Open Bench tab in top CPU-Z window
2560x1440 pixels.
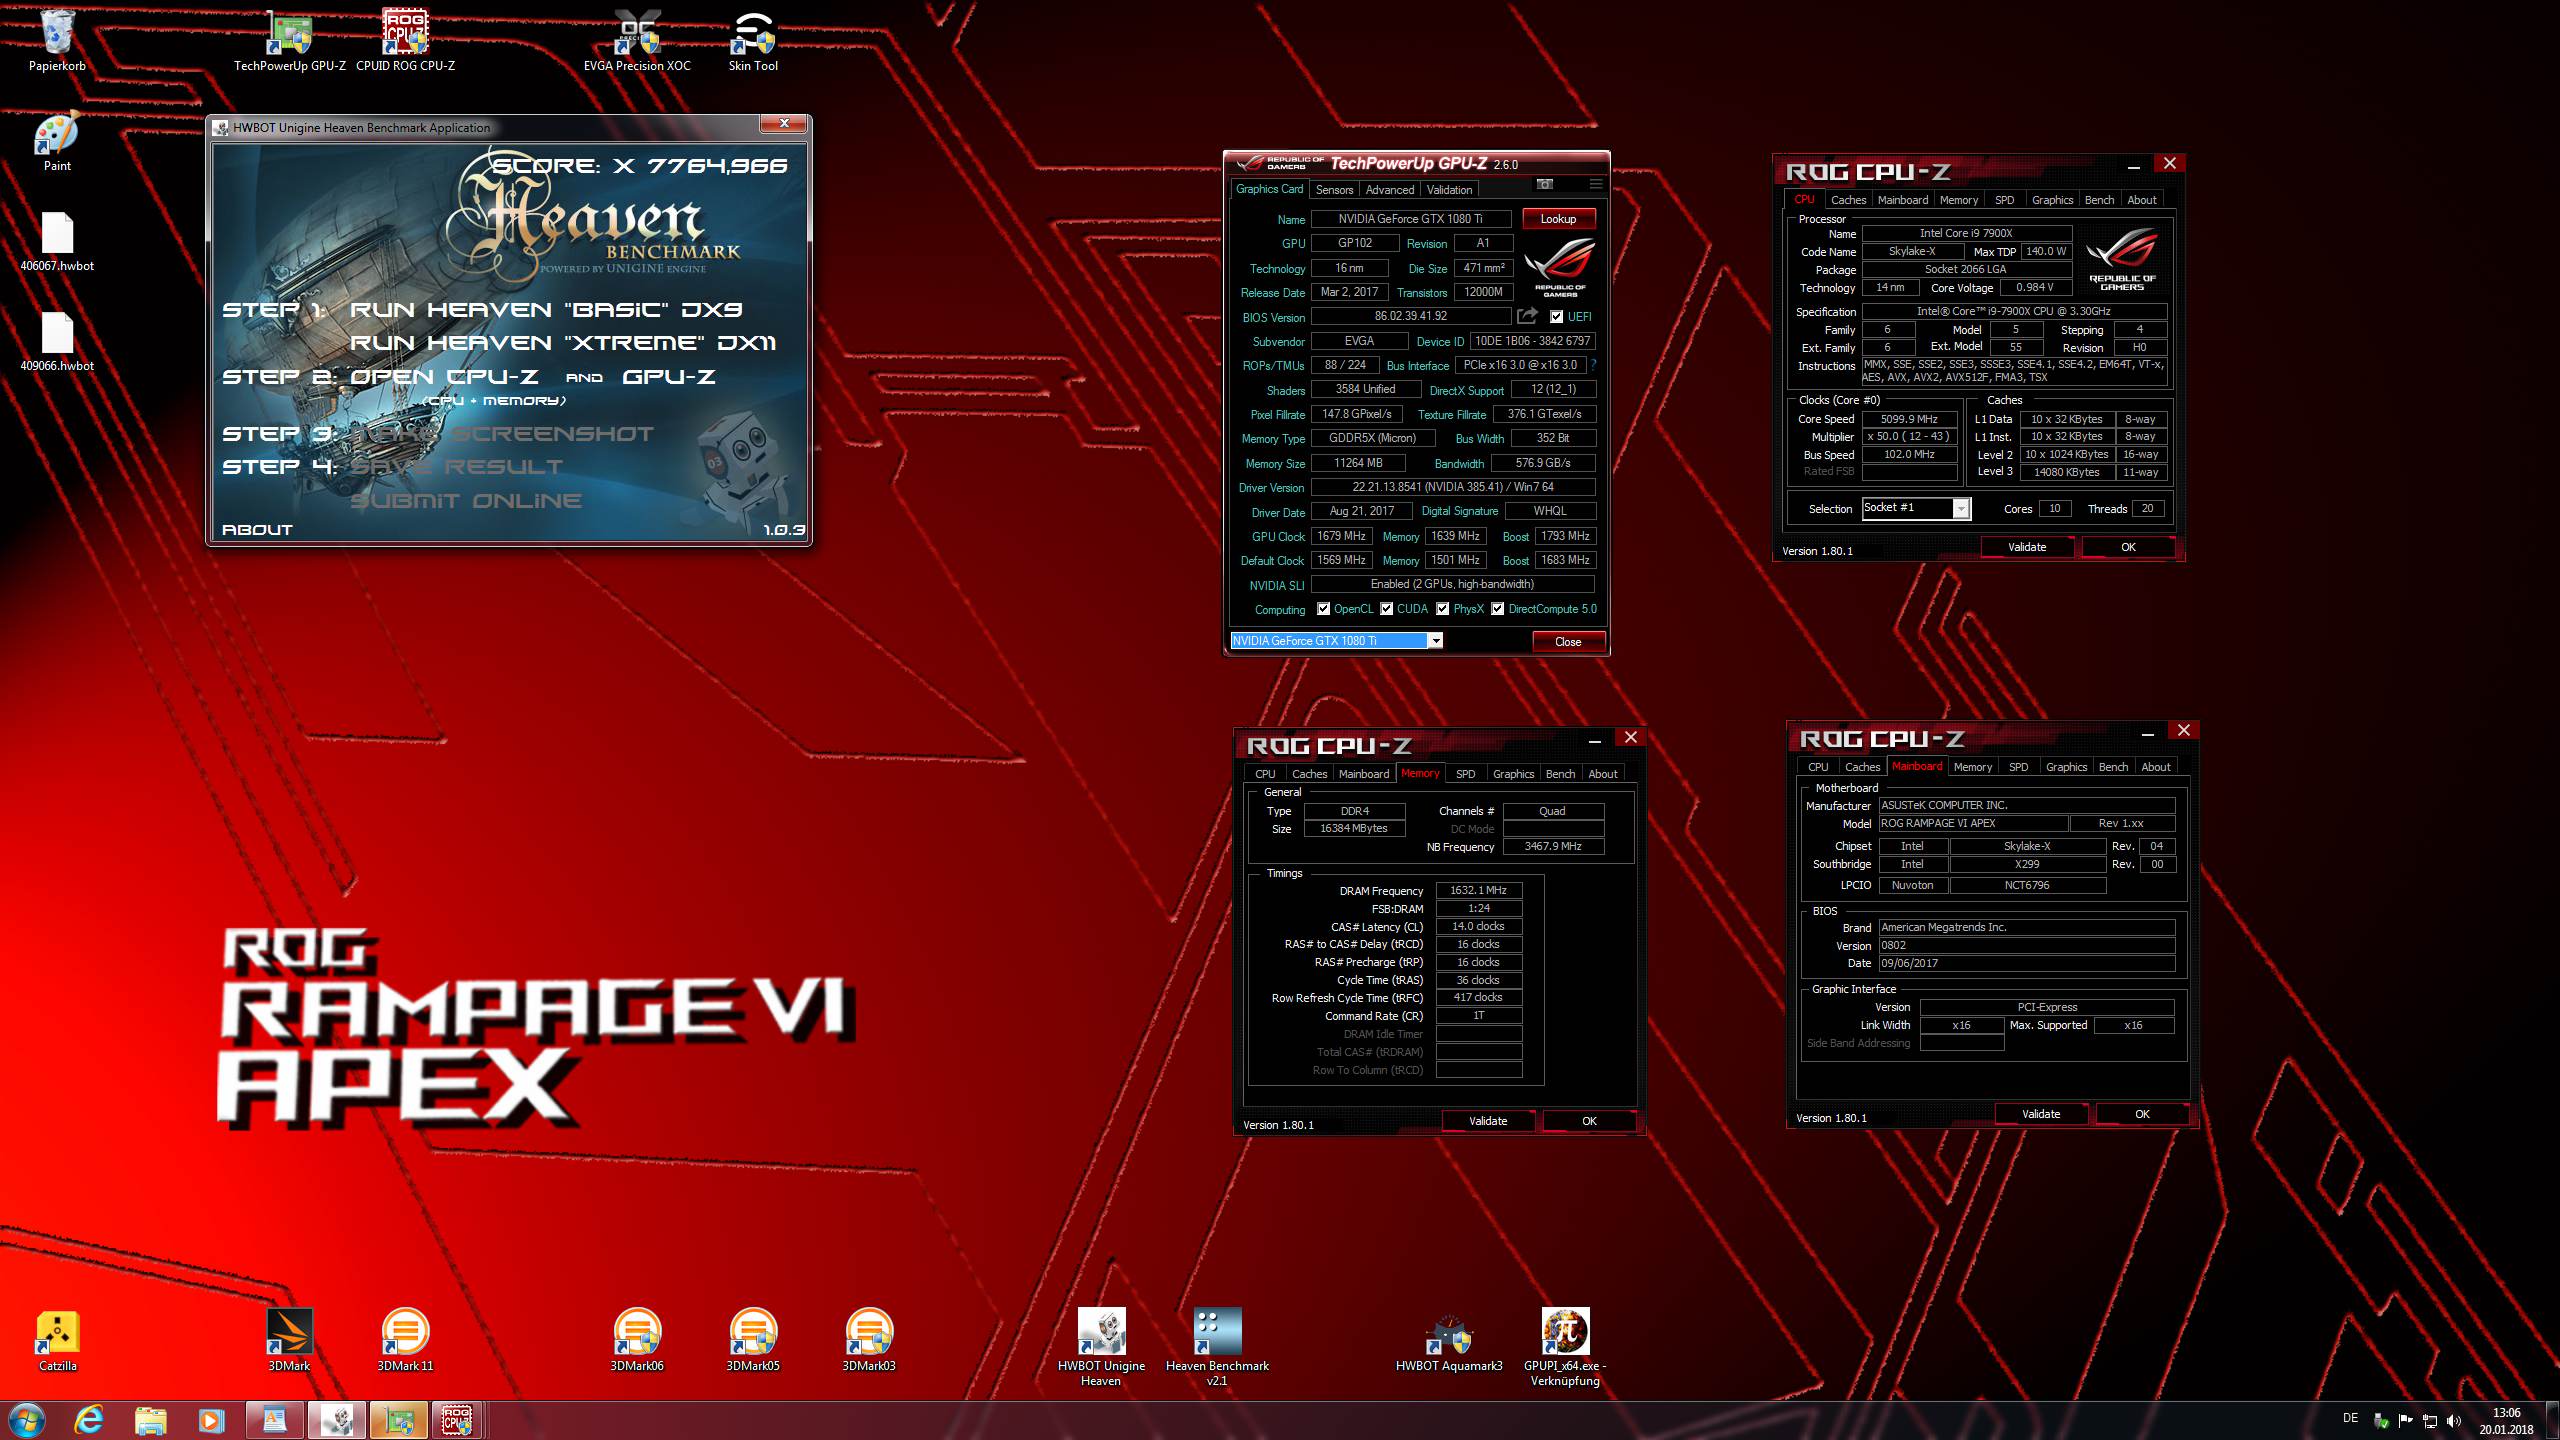click(x=2099, y=200)
